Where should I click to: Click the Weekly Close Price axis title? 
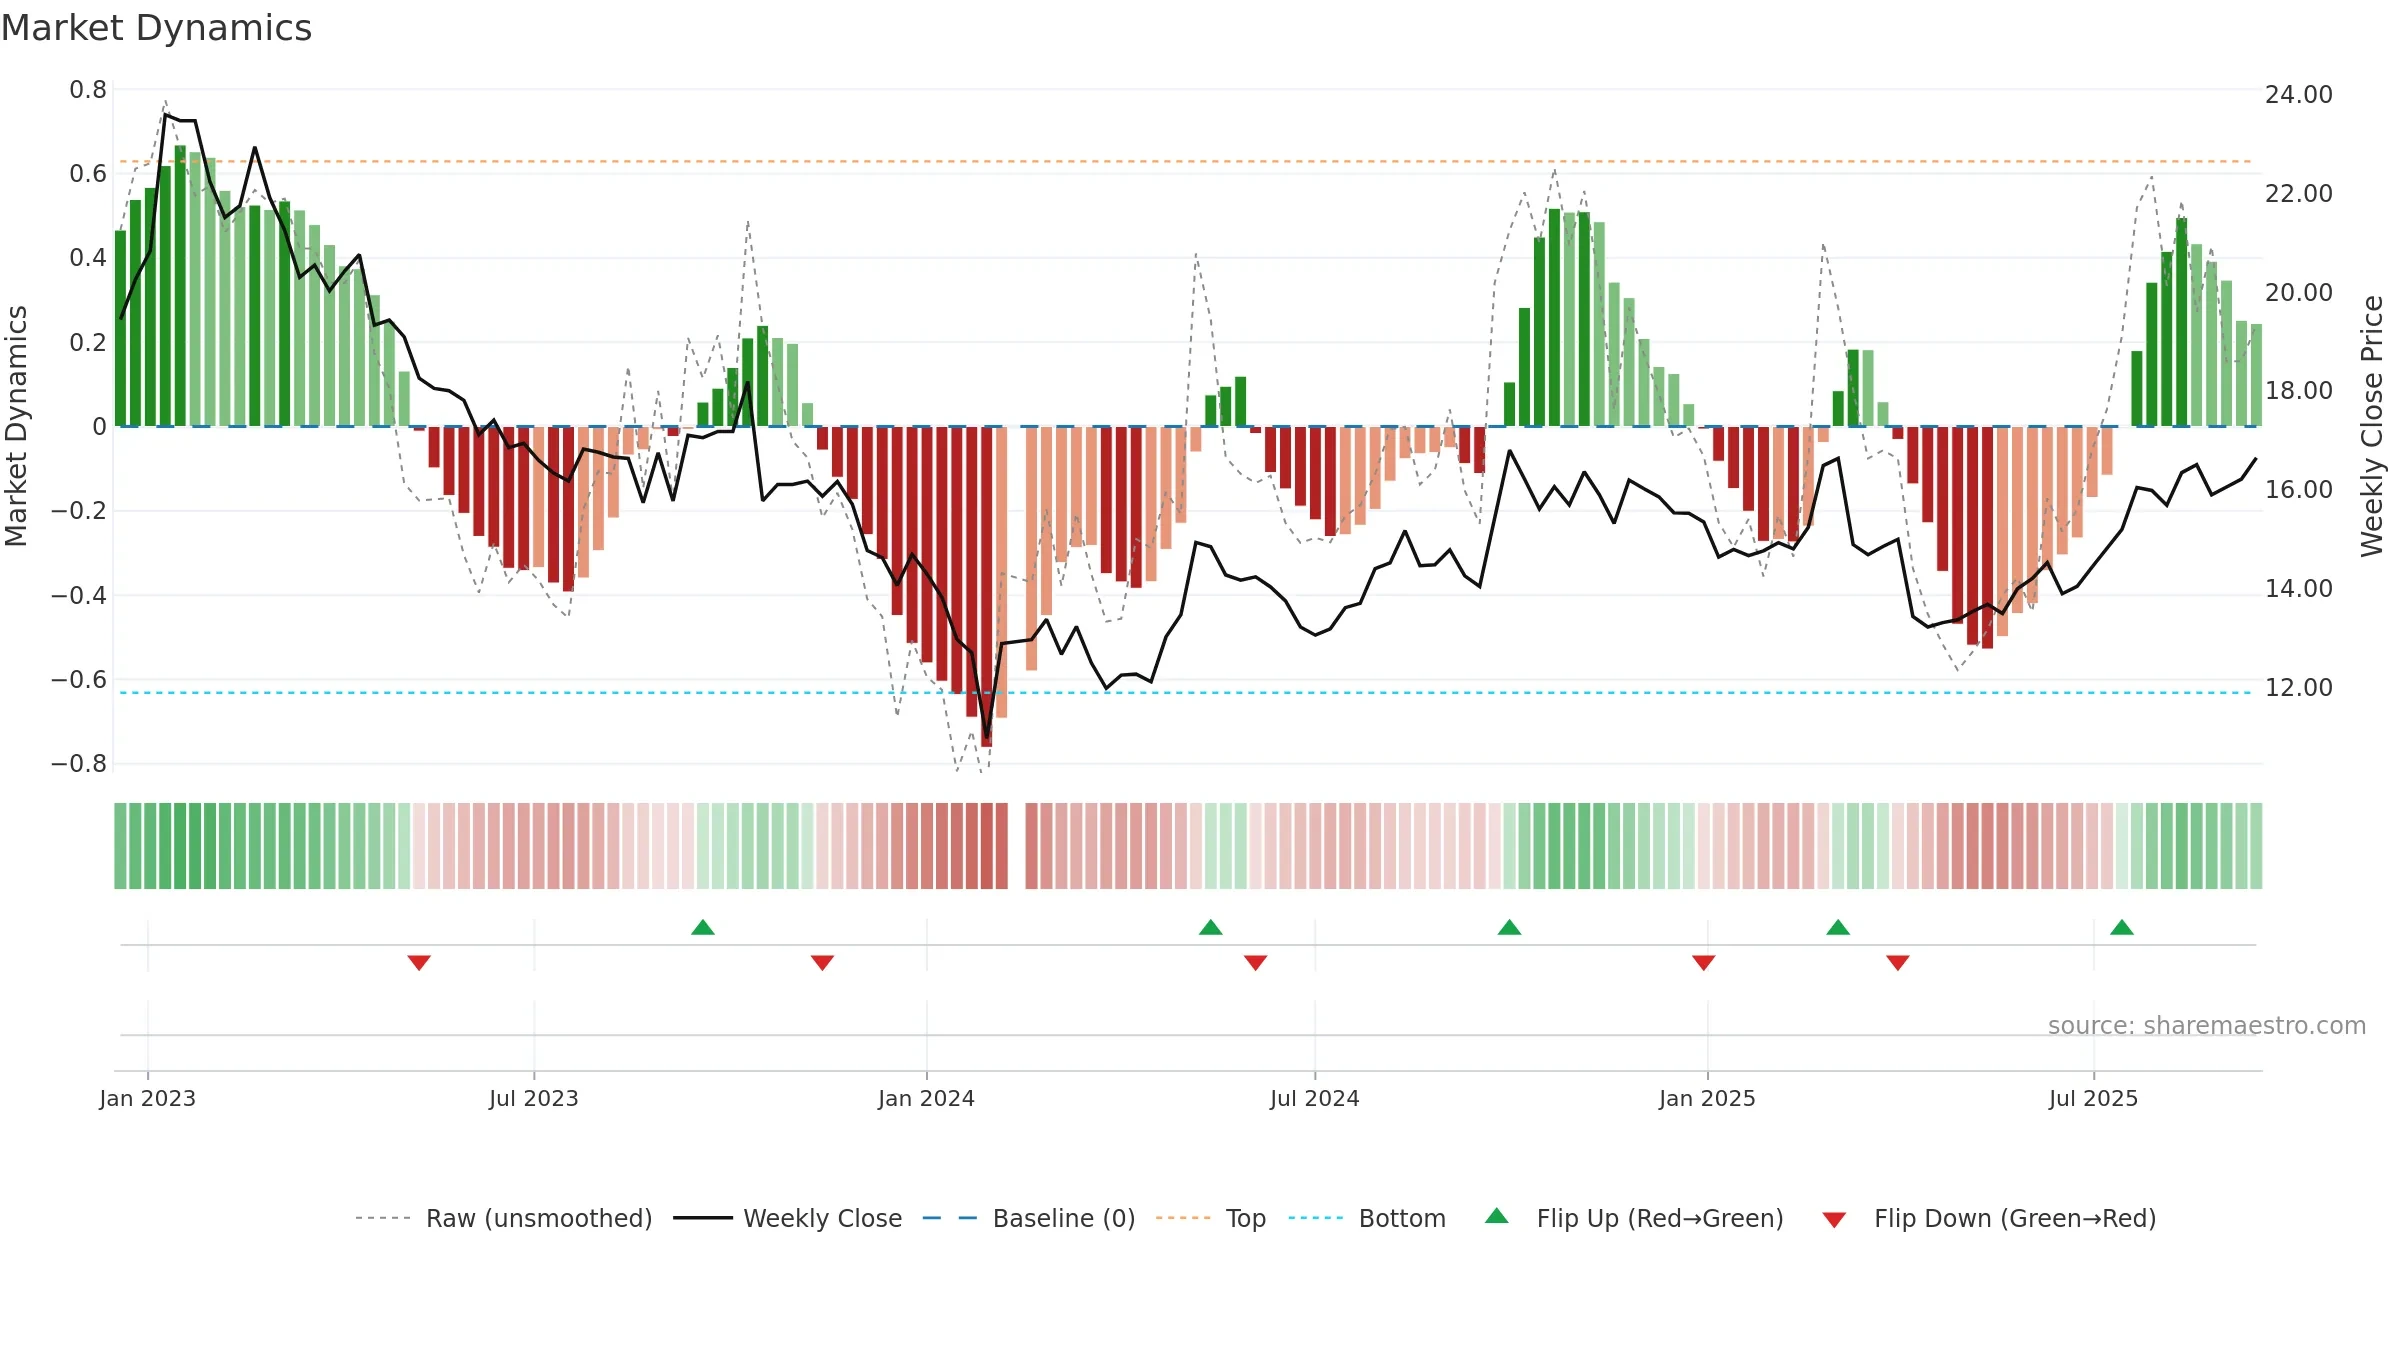tap(2373, 426)
